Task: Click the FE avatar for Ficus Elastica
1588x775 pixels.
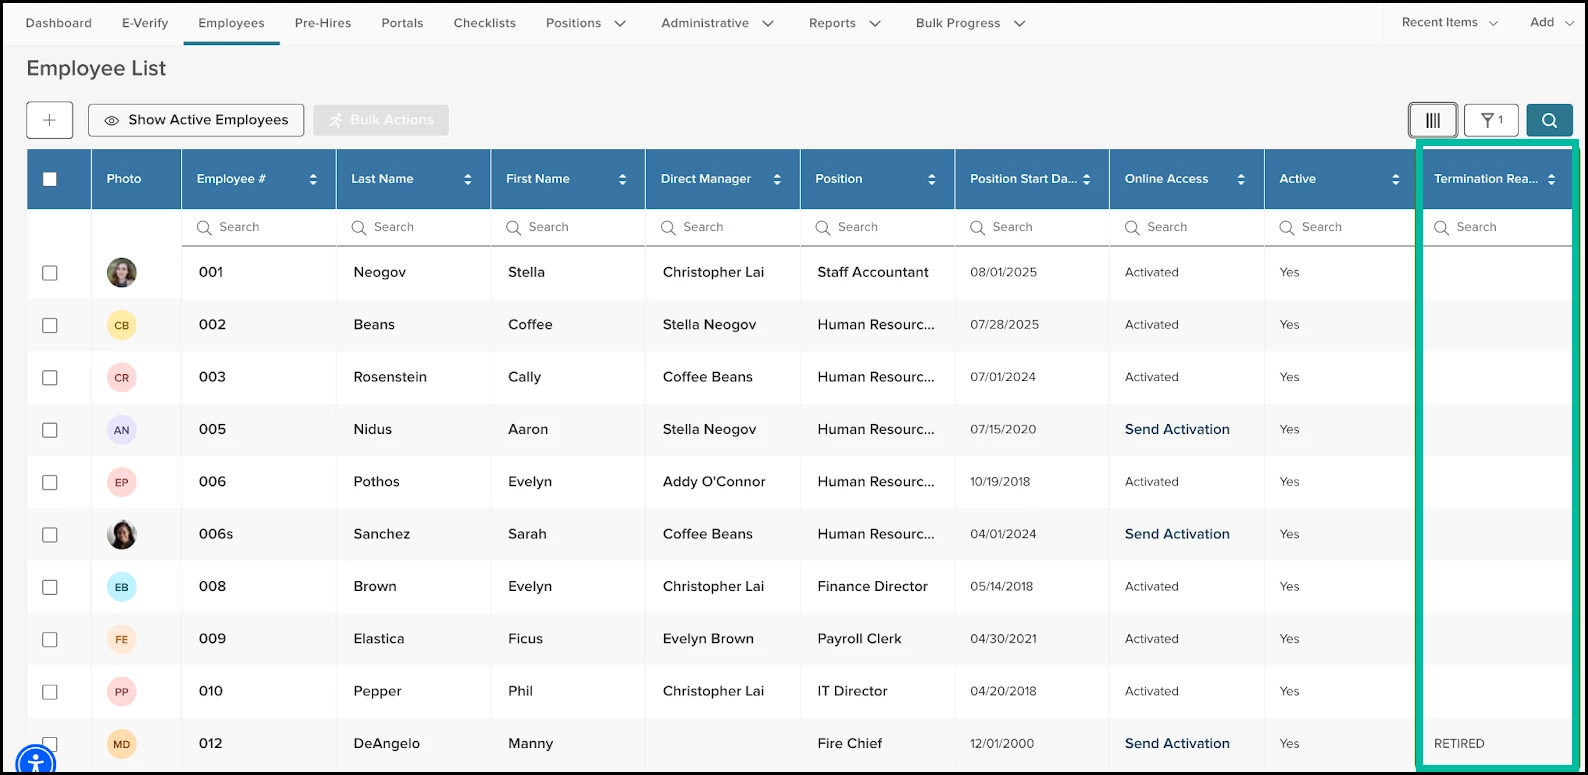Action: pos(122,639)
